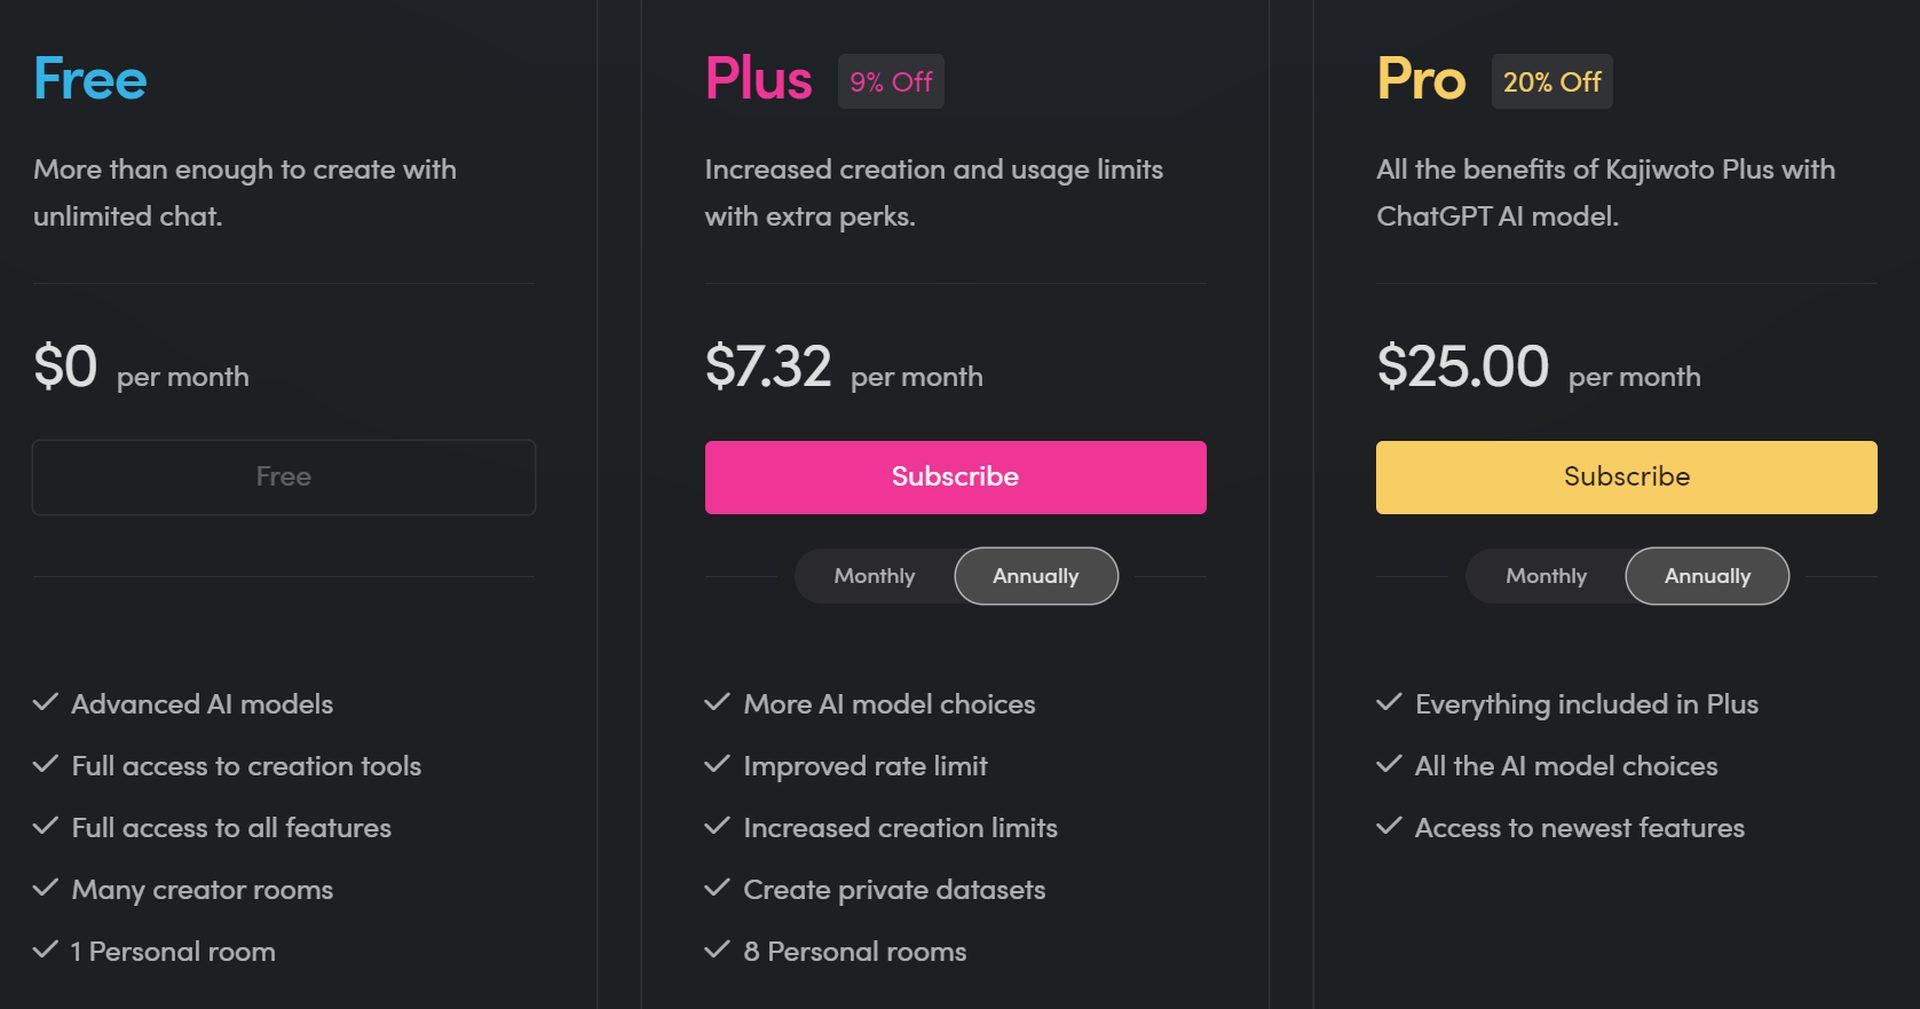Viewport: 1920px width, 1009px height.
Task: Select Annually billing for Plus plan
Action: (x=1036, y=576)
